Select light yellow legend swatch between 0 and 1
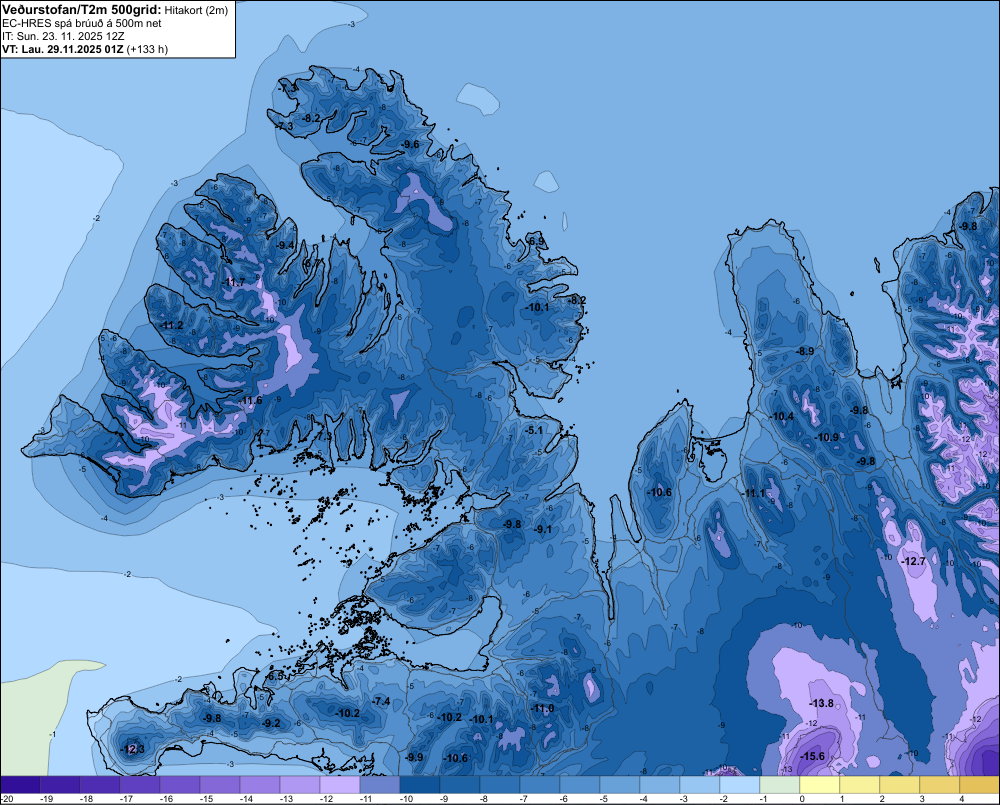The height and width of the screenshot is (805, 1000). pyautogui.click(x=820, y=785)
